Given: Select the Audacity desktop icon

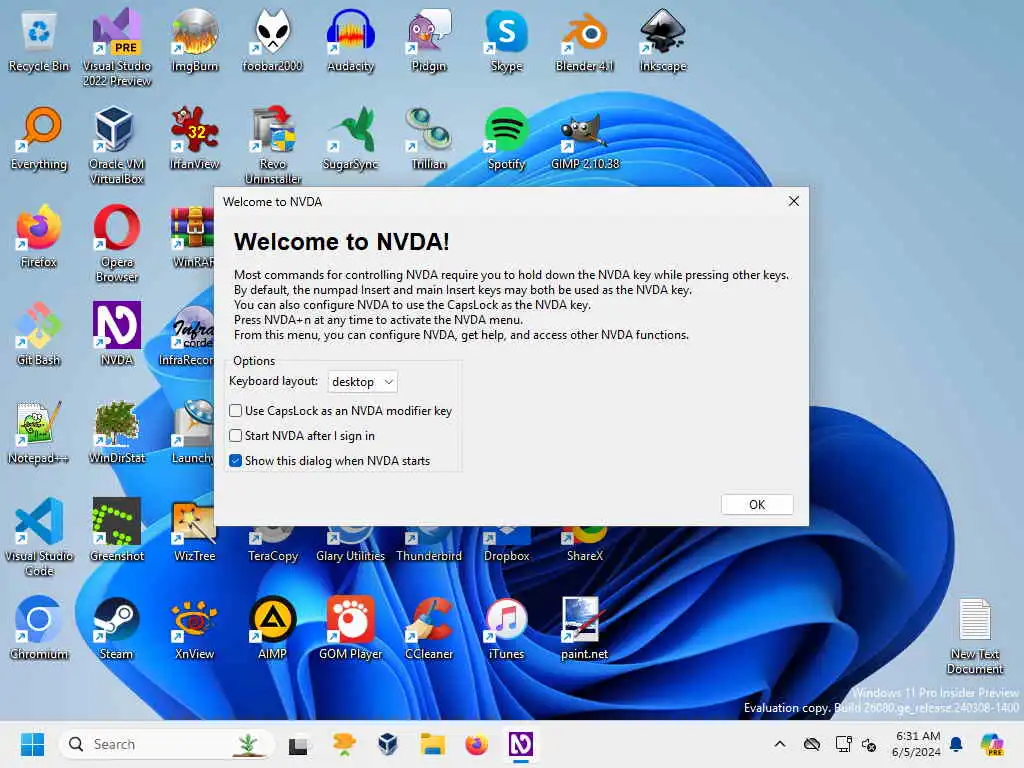Looking at the screenshot, I should 351,42.
